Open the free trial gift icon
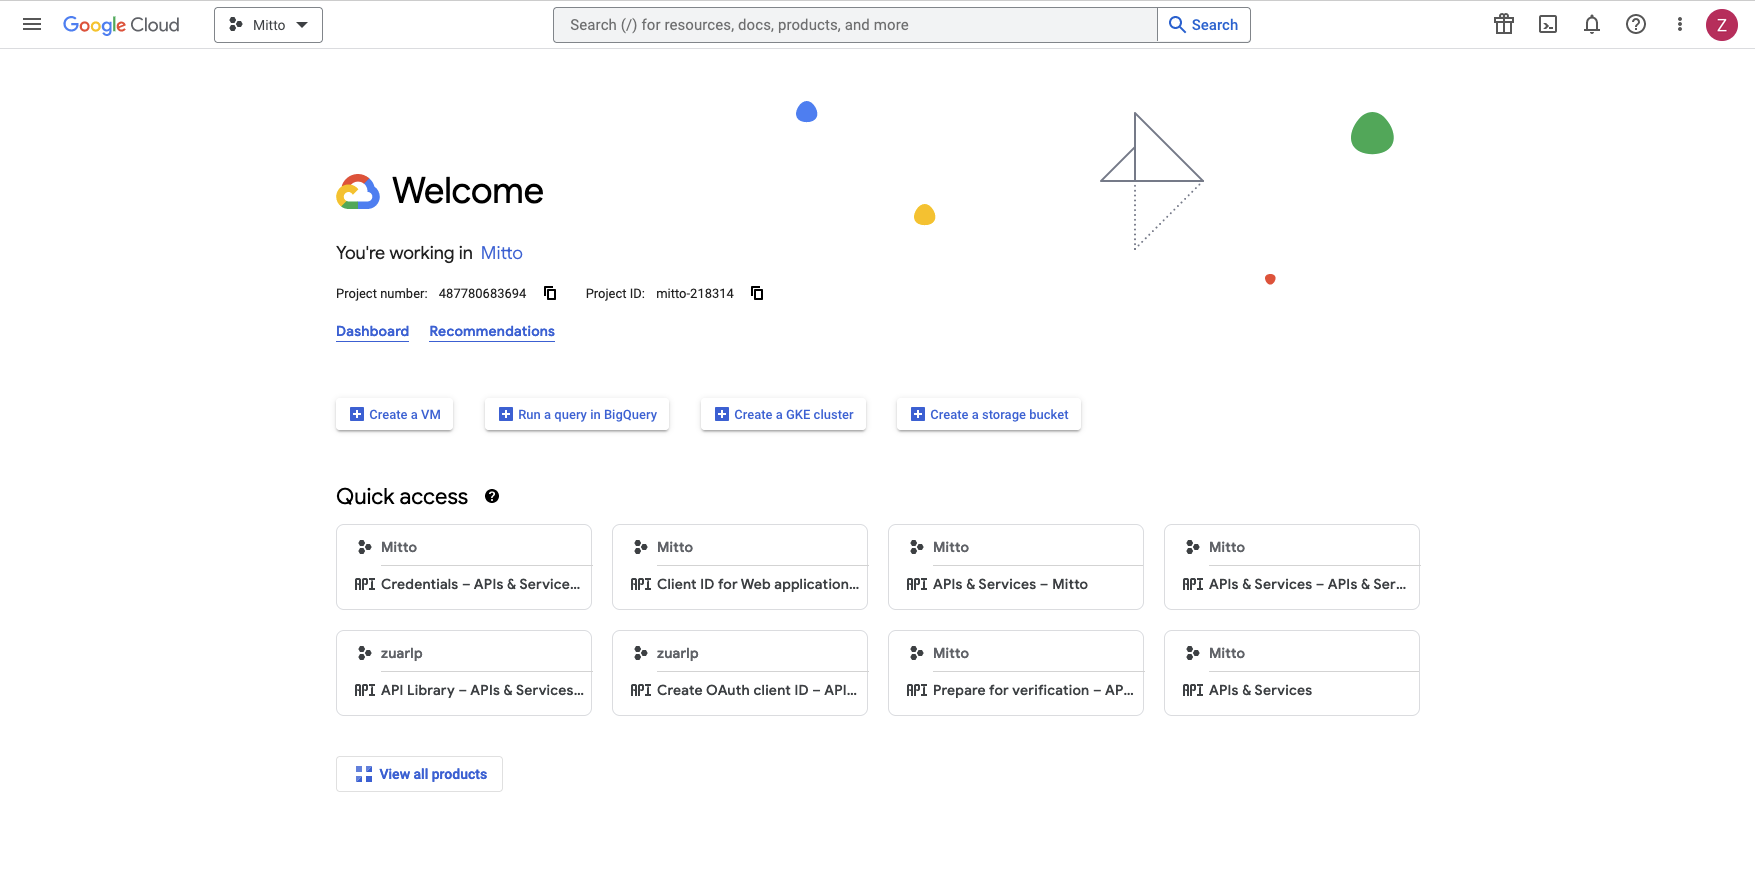The height and width of the screenshot is (871, 1755). [1504, 25]
